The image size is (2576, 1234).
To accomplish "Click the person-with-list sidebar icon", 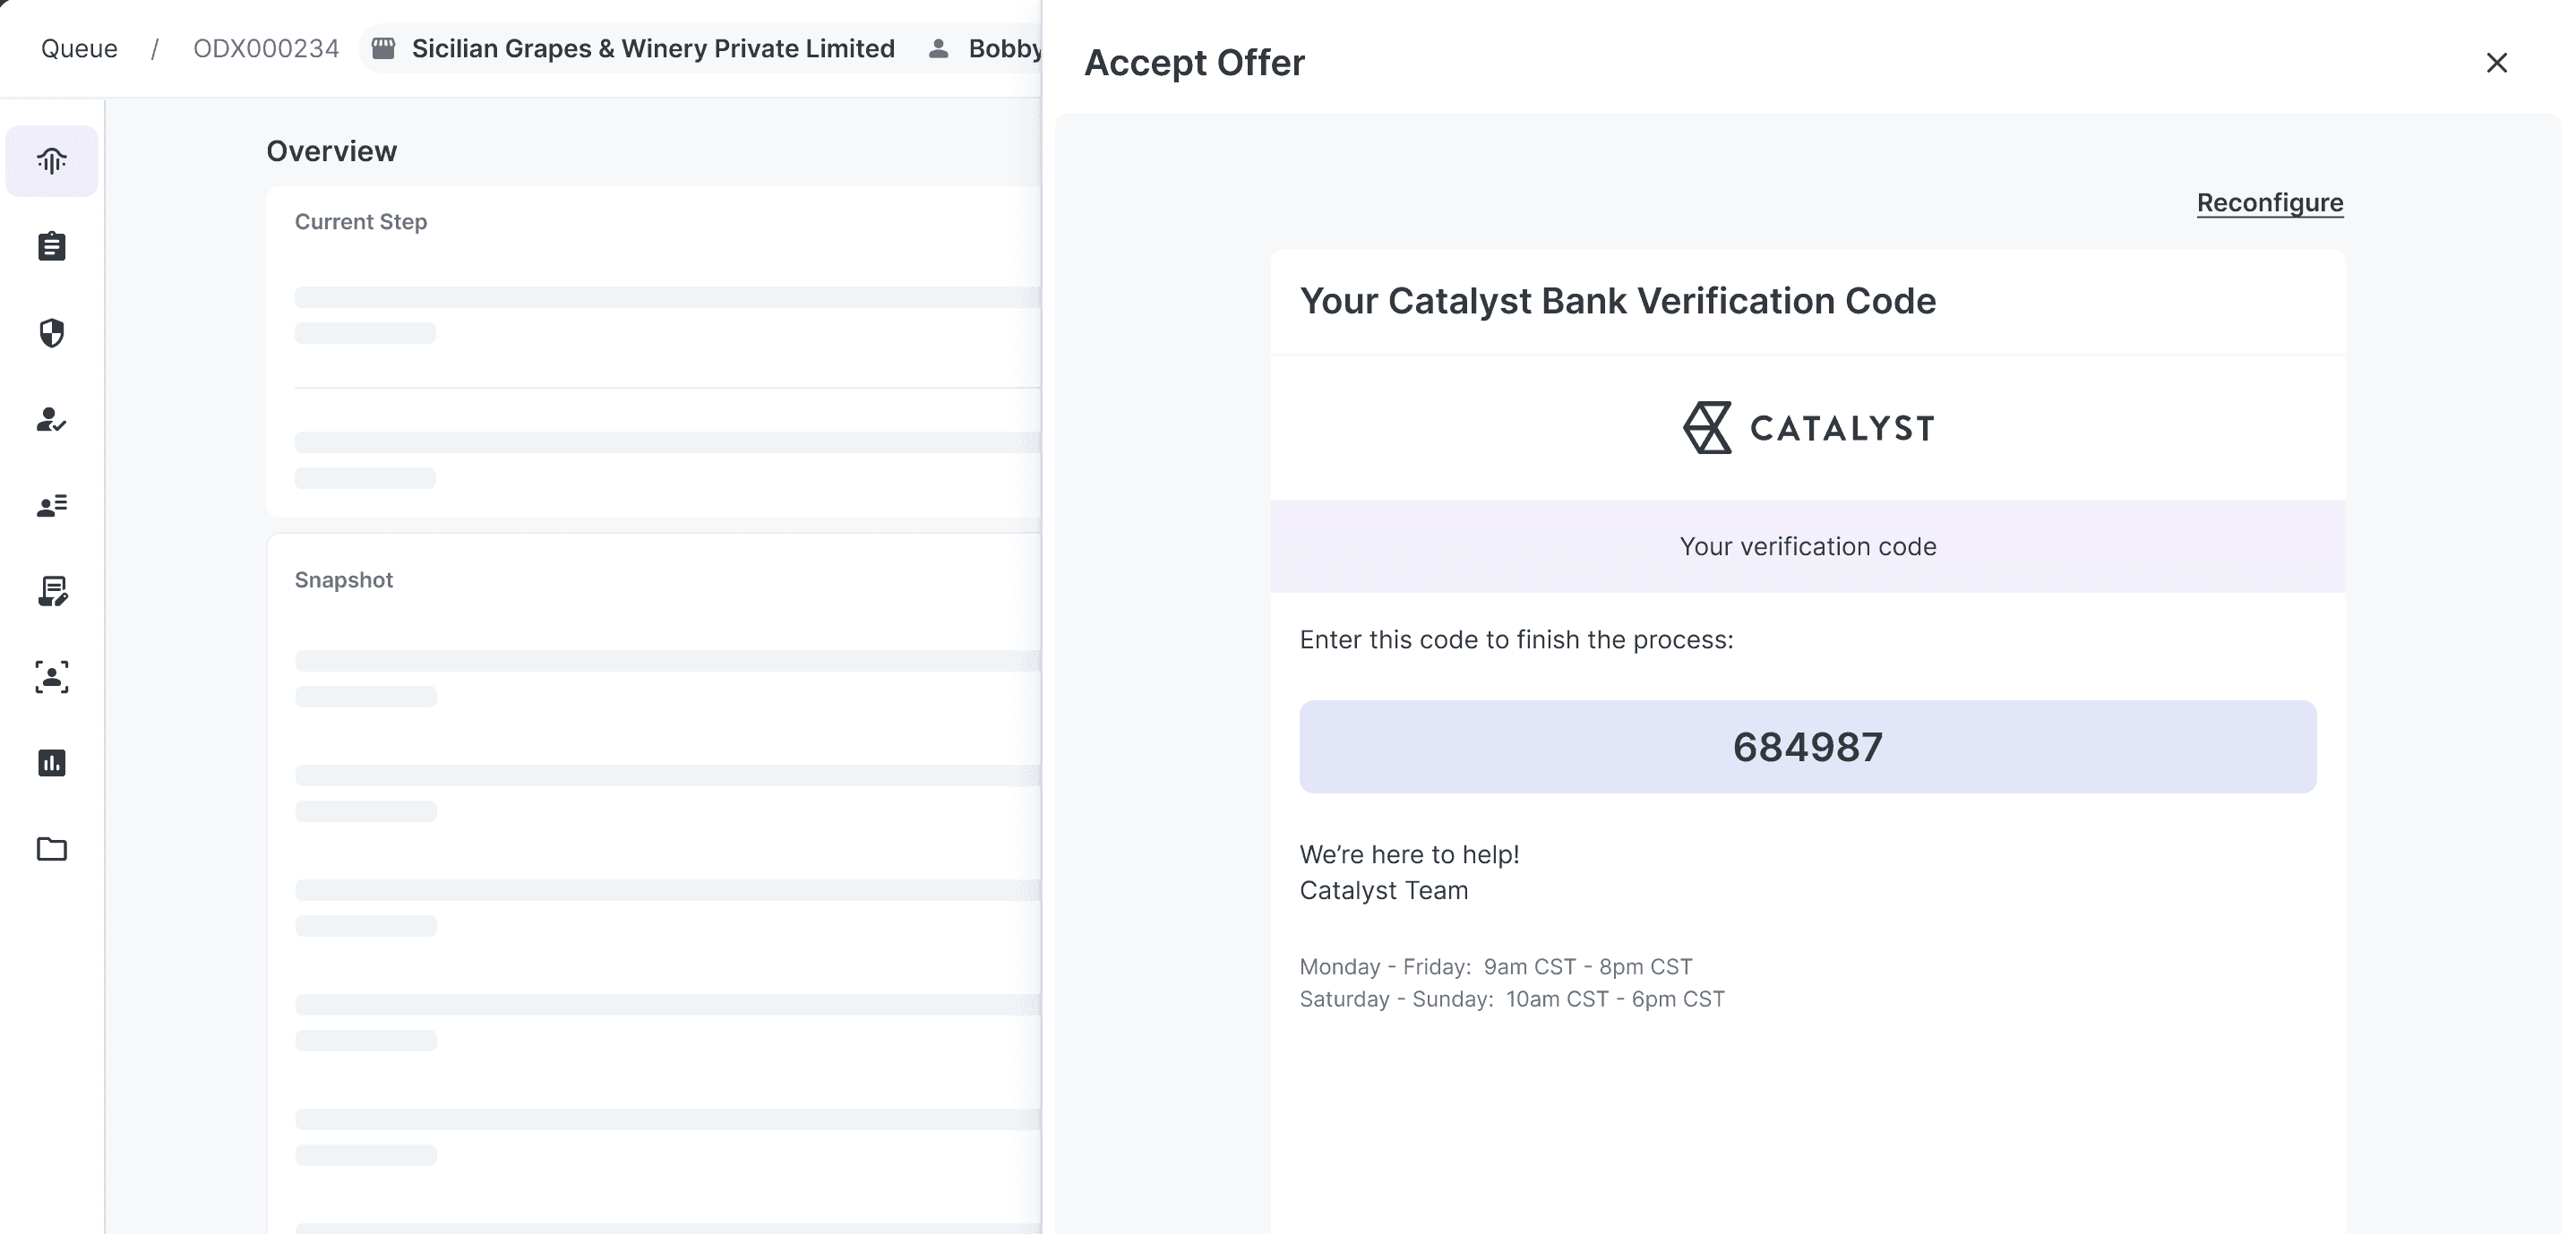I will [x=52, y=505].
